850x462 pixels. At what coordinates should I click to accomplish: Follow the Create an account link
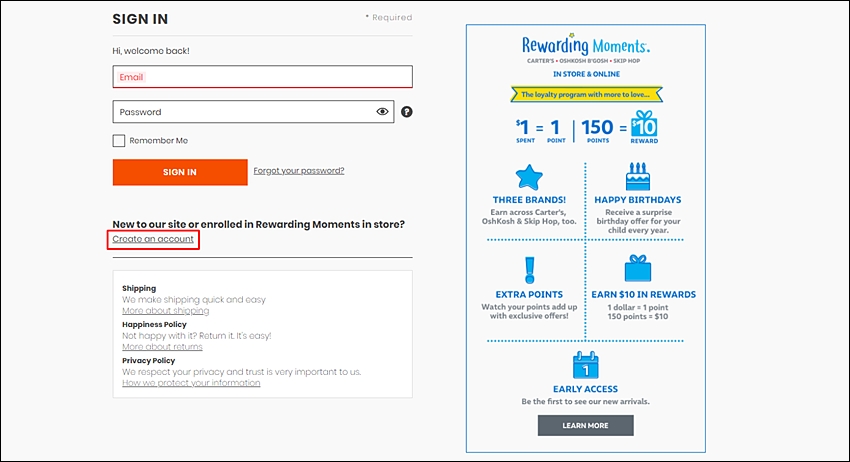[x=153, y=239]
